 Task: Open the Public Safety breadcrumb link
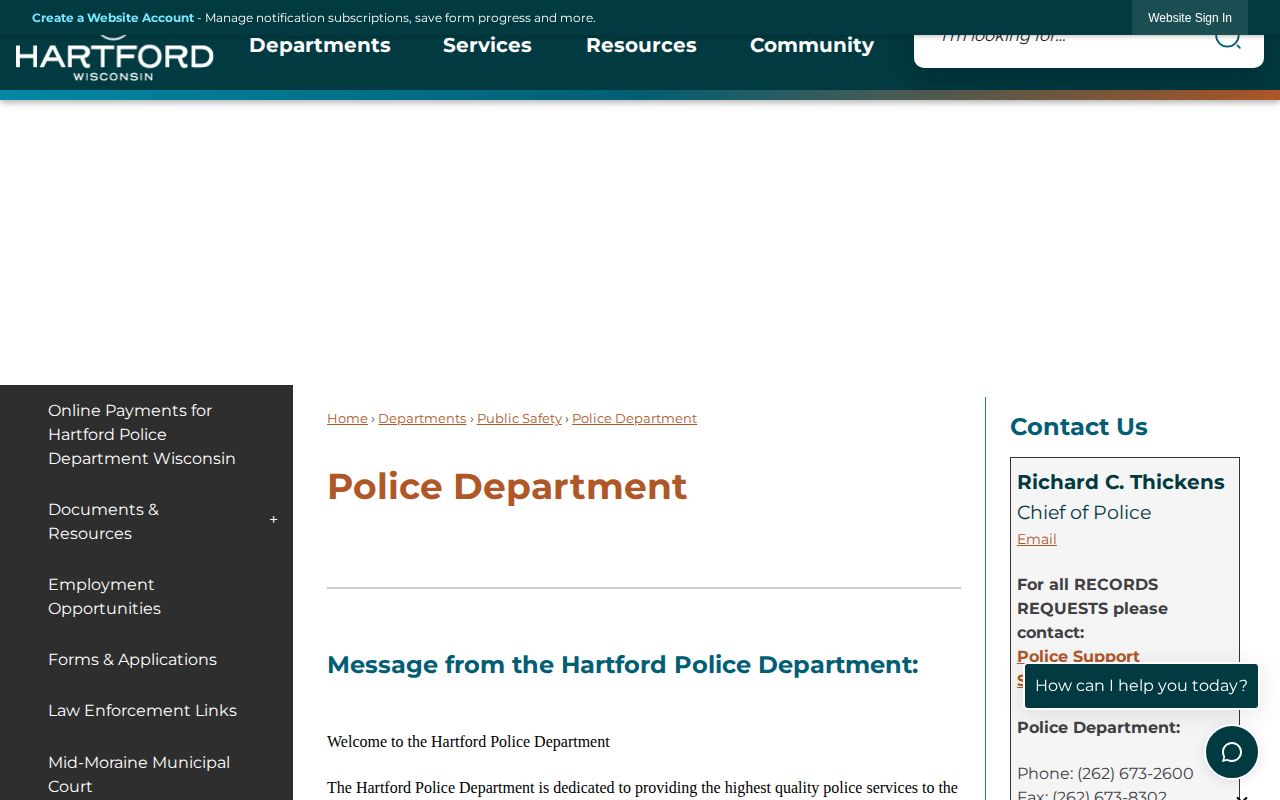(x=519, y=418)
